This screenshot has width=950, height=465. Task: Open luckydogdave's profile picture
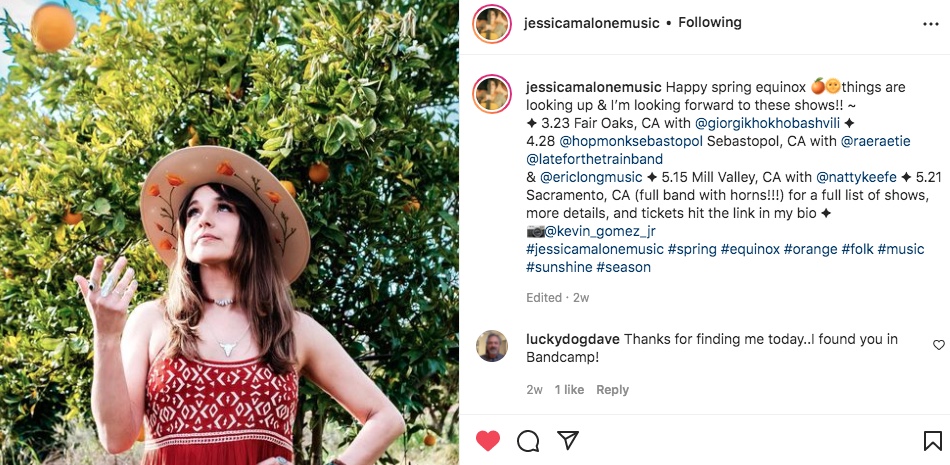tap(492, 346)
